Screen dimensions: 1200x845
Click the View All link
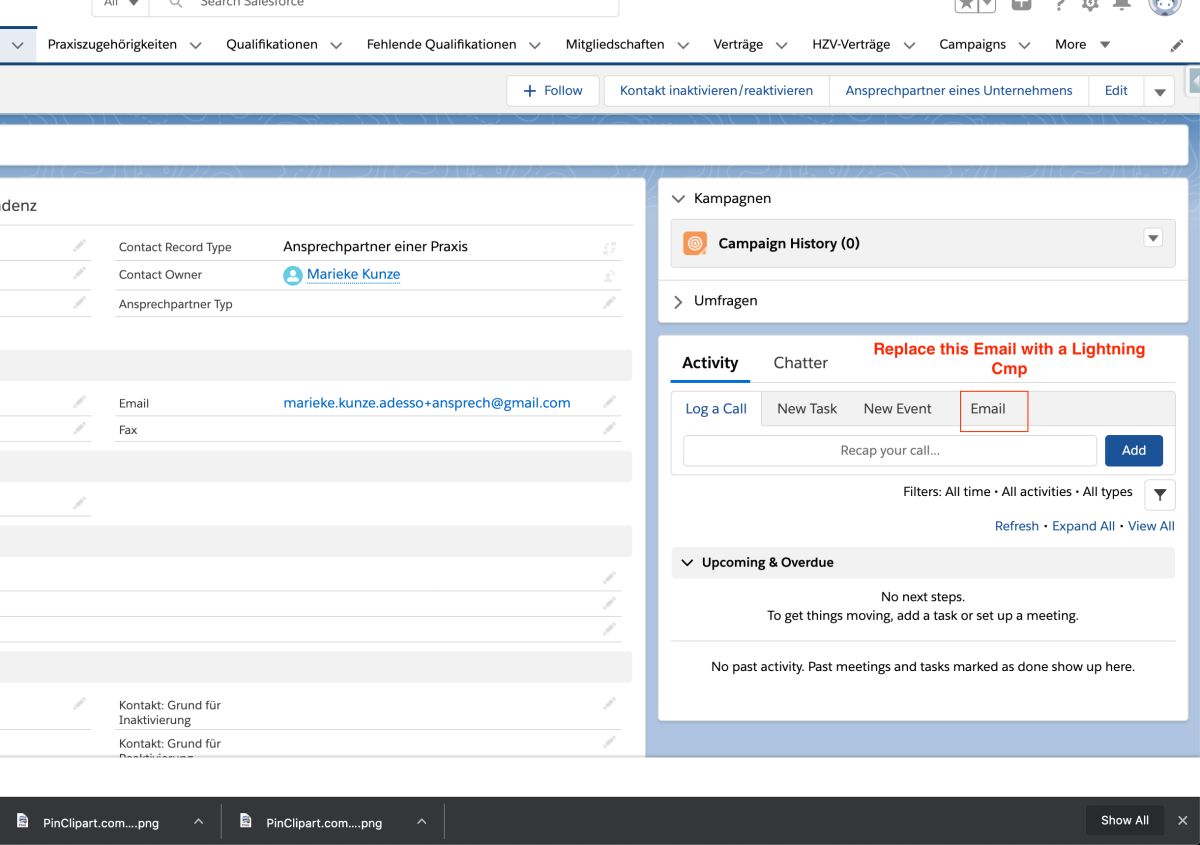coord(1151,526)
